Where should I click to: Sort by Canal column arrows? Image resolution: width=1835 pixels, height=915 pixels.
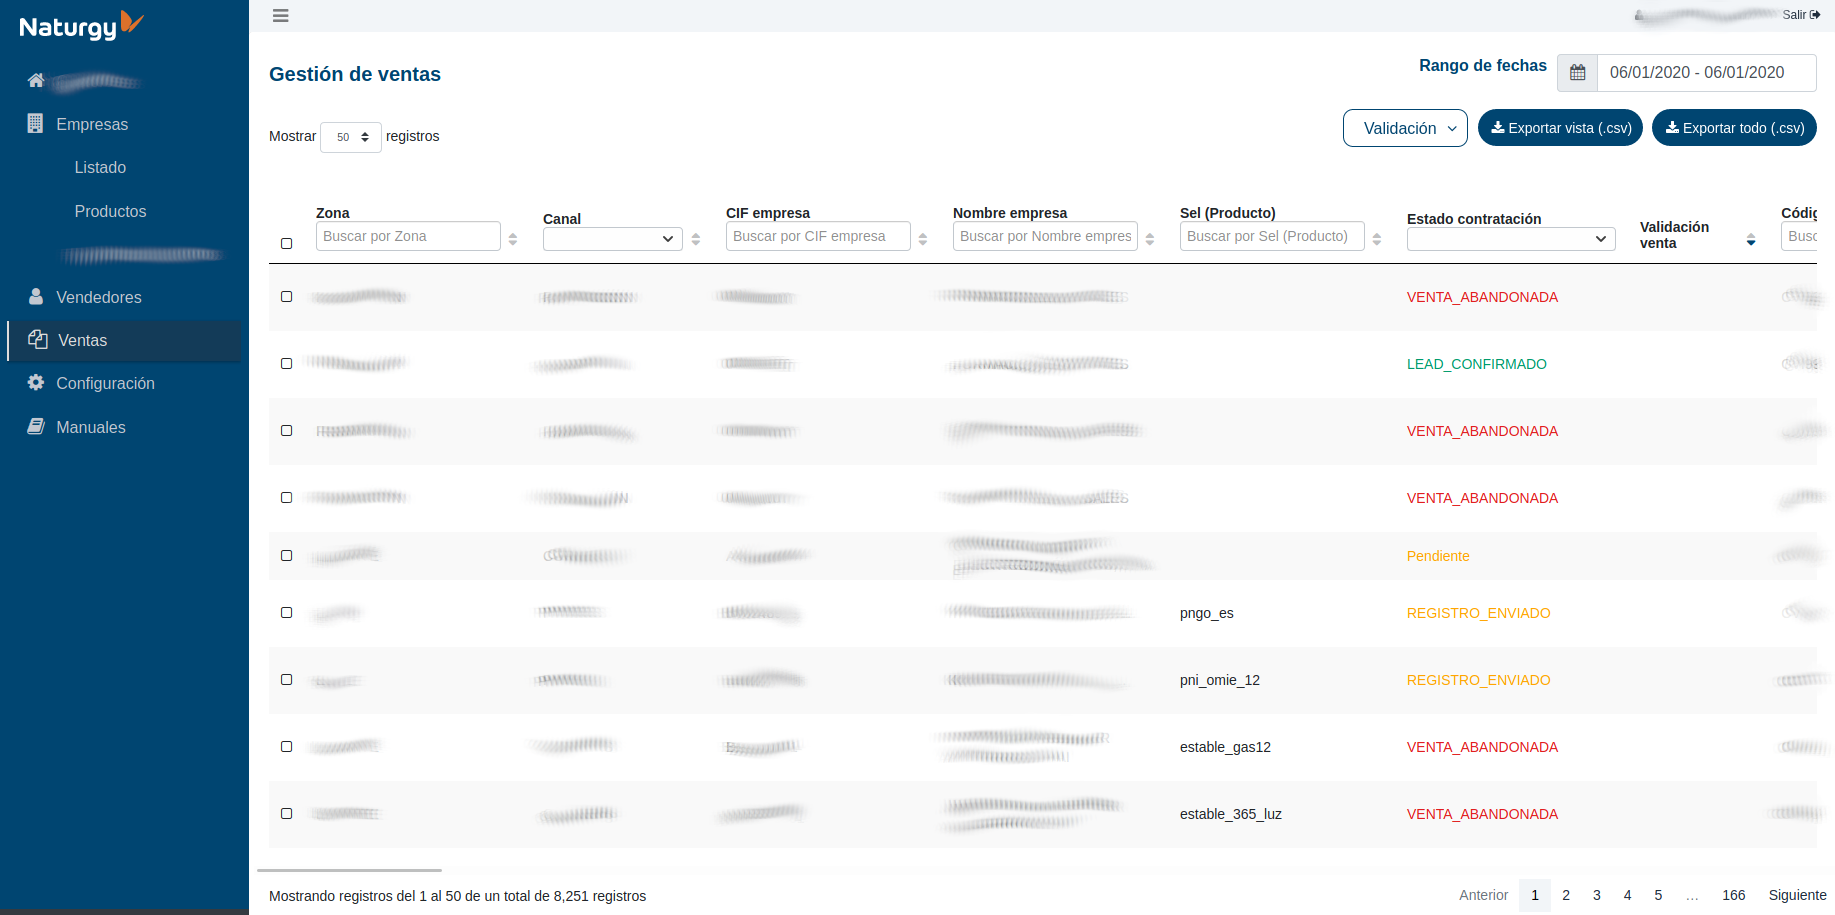[696, 239]
